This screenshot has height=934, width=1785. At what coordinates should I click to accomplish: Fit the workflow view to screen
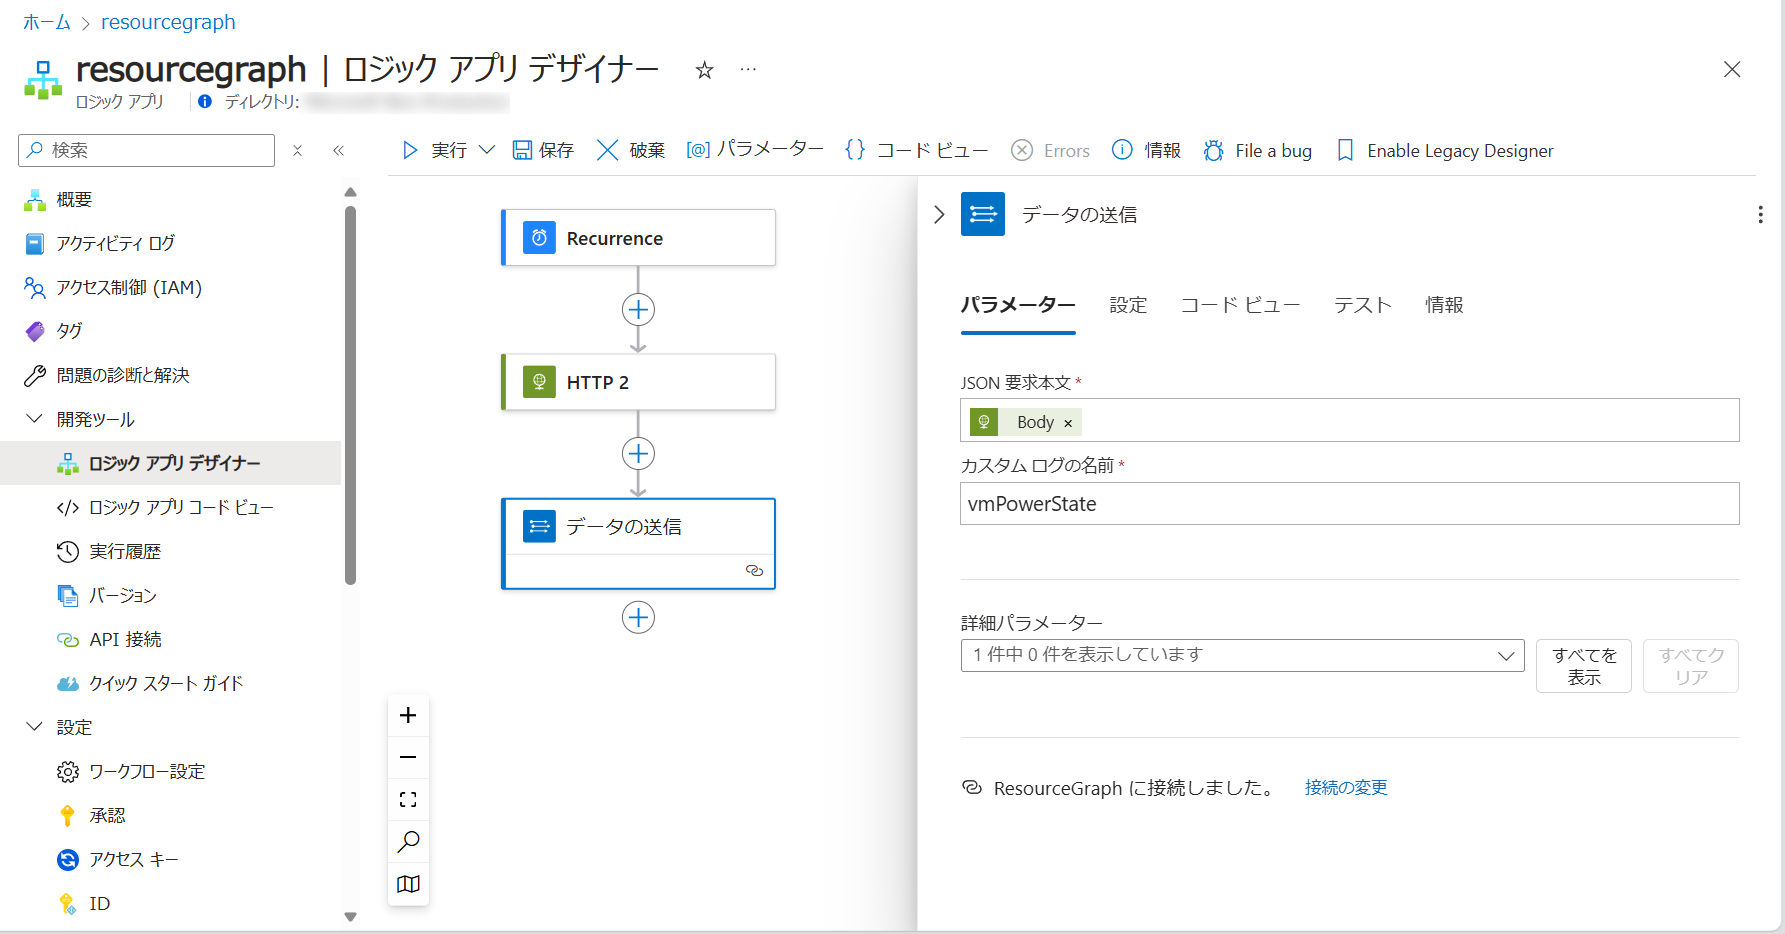click(x=408, y=800)
